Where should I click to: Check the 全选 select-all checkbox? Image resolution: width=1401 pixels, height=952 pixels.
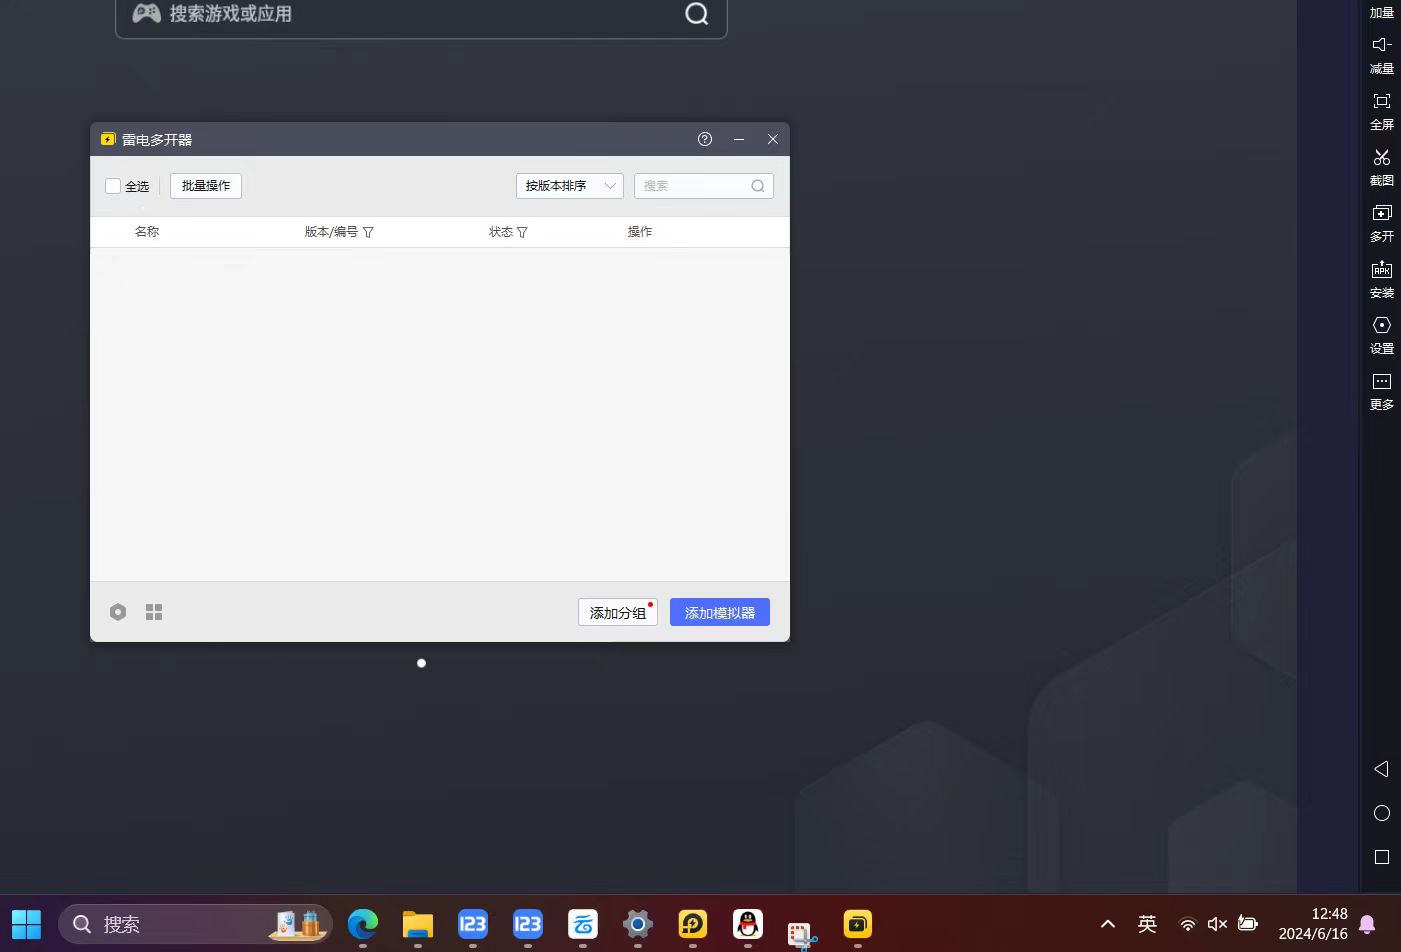[113, 186]
